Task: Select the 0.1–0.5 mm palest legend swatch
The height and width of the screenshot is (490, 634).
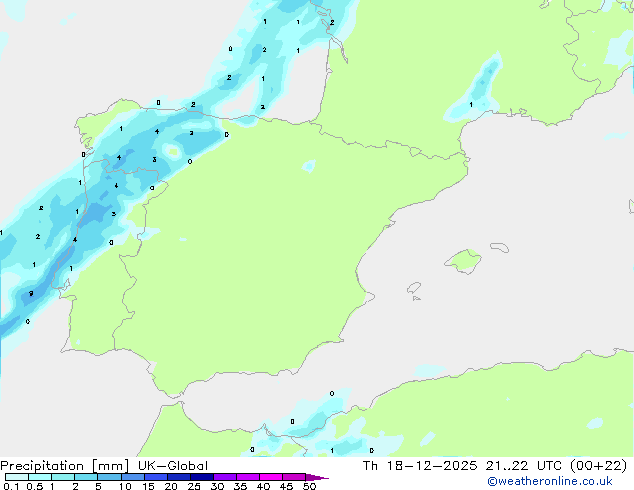Action: tap(17, 477)
